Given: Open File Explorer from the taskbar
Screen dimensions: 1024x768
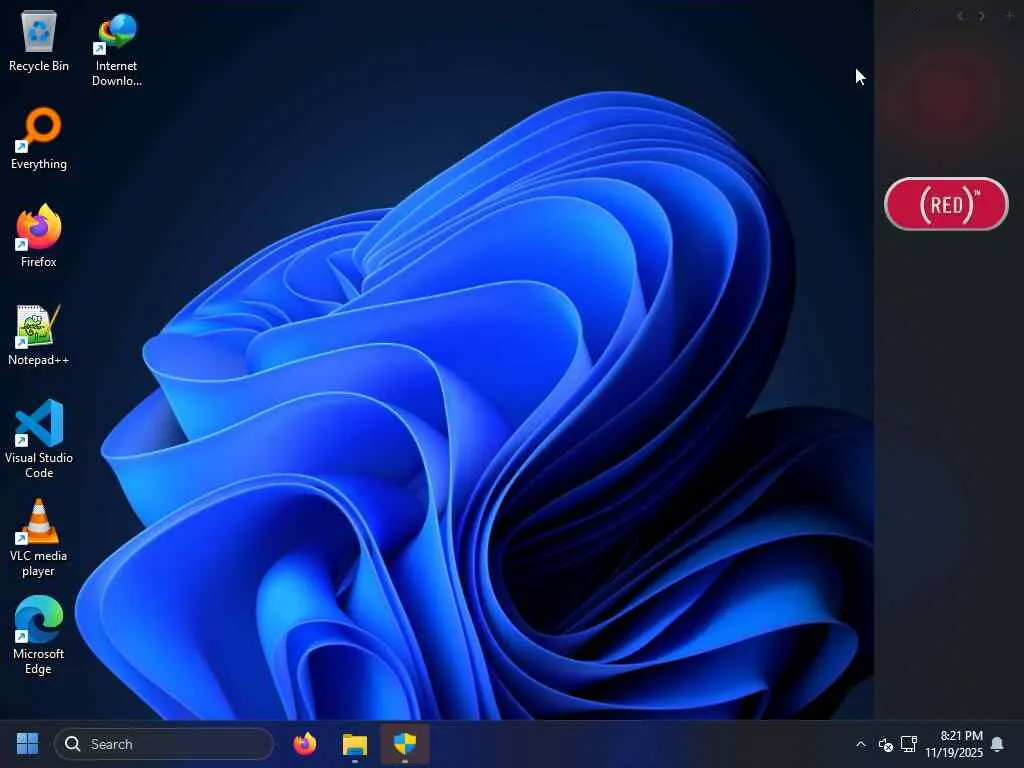Looking at the screenshot, I should pos(355,744).
